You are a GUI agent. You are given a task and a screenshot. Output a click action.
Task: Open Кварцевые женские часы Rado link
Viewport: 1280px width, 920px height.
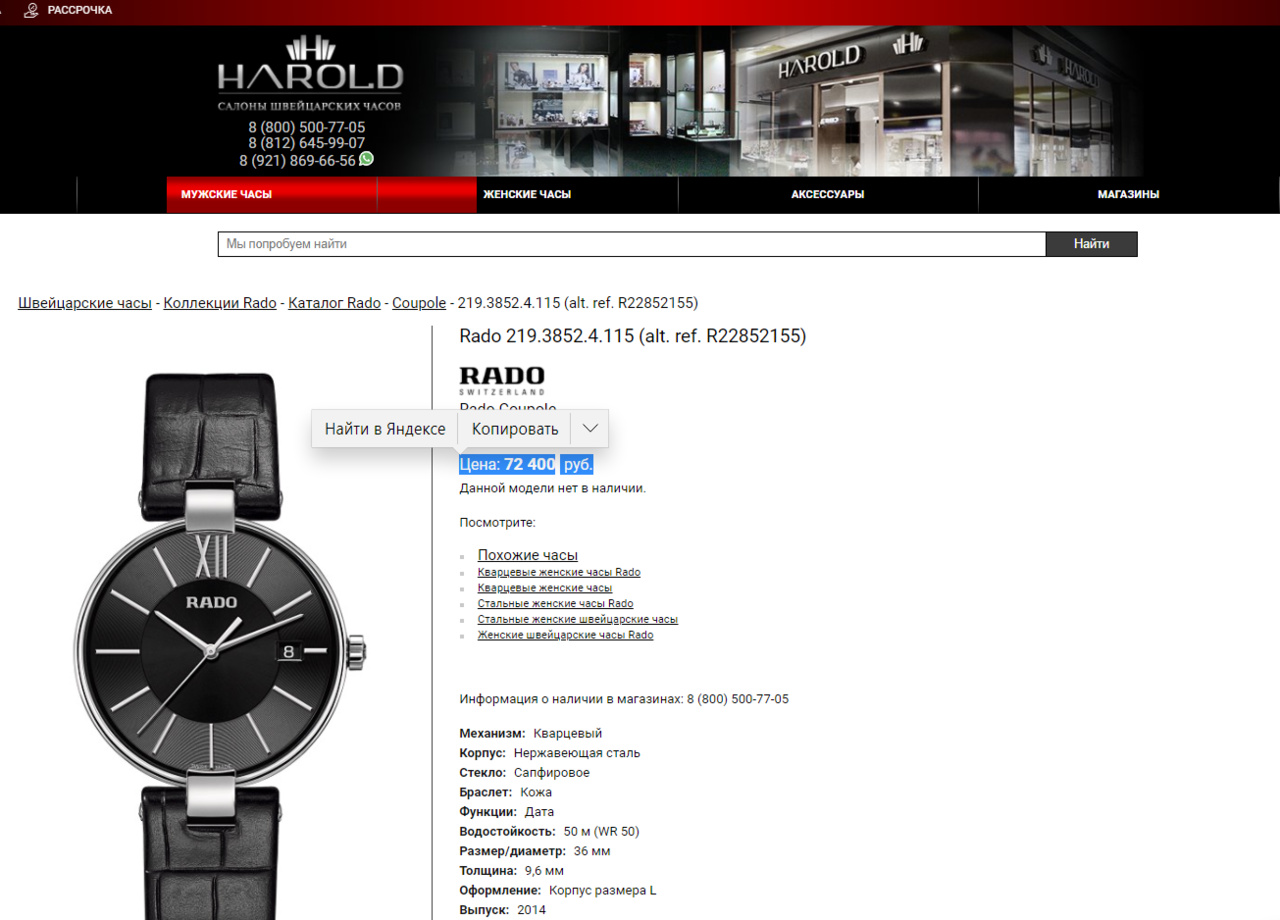(559, 572)
